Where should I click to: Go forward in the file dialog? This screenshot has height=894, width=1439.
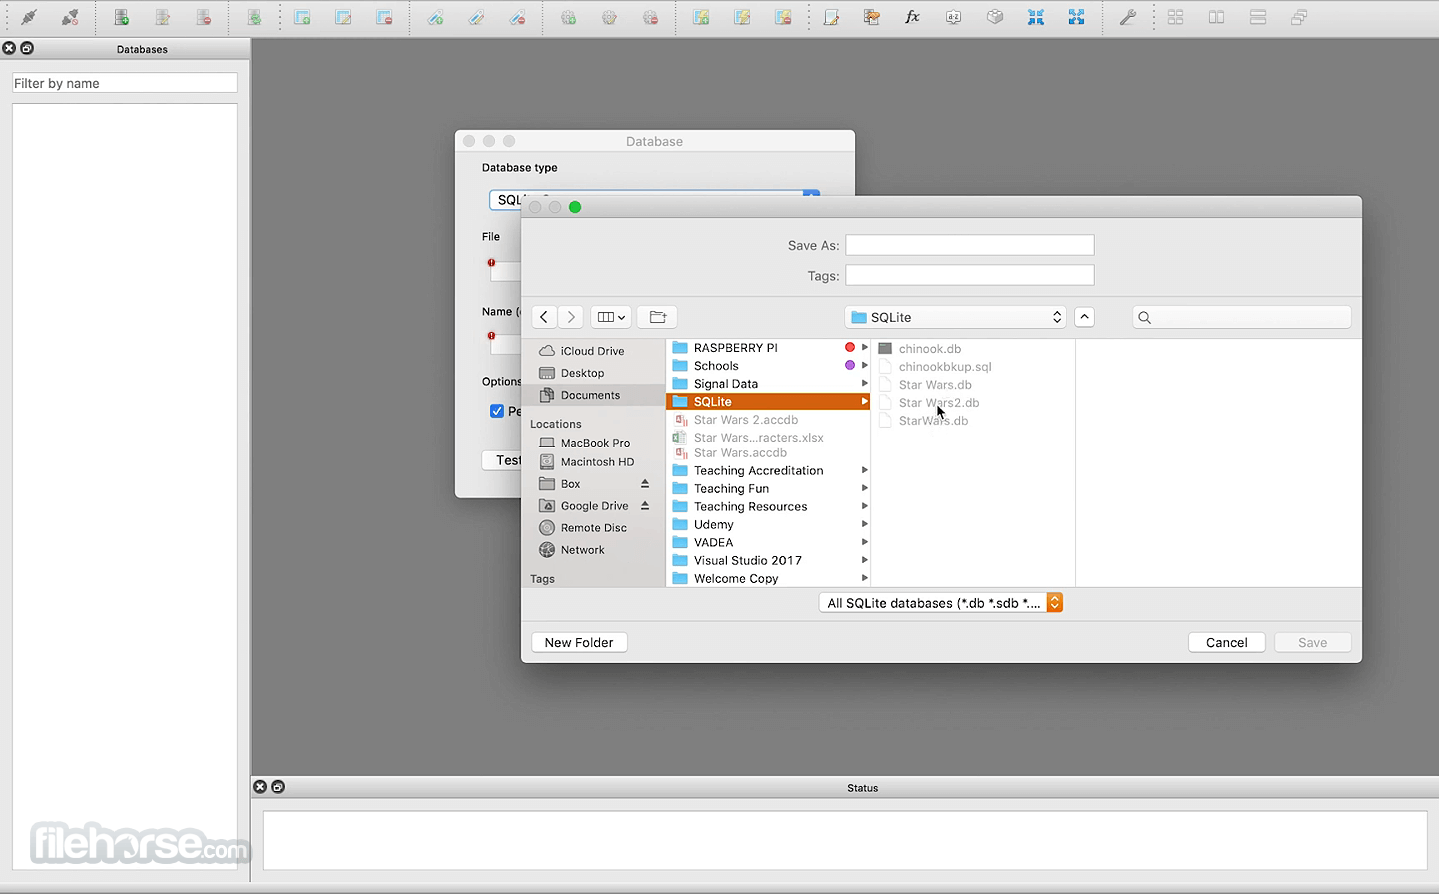point(571,317)
